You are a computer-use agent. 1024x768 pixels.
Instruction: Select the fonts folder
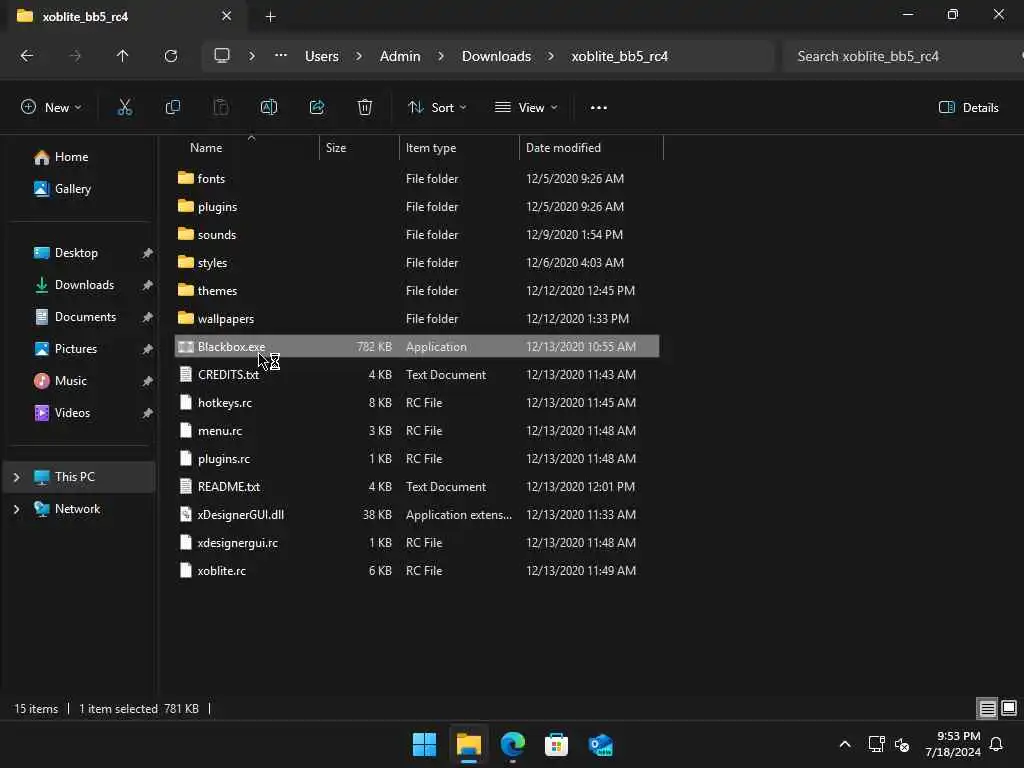pos(417,178)
